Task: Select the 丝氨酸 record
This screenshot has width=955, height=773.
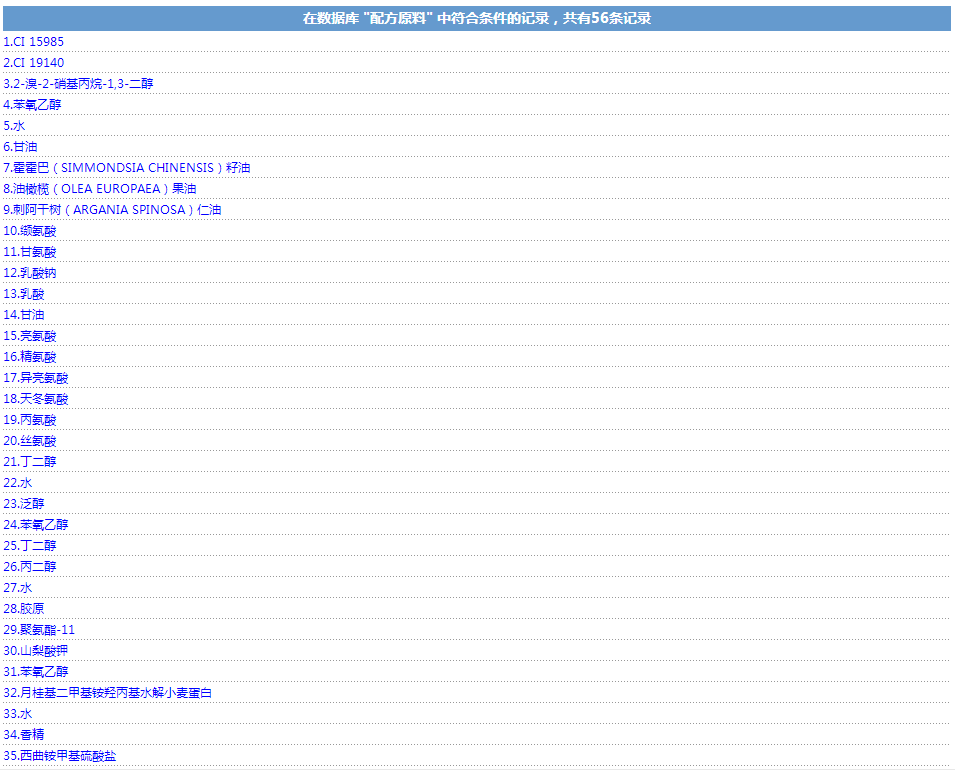Action: coord(30,441)
